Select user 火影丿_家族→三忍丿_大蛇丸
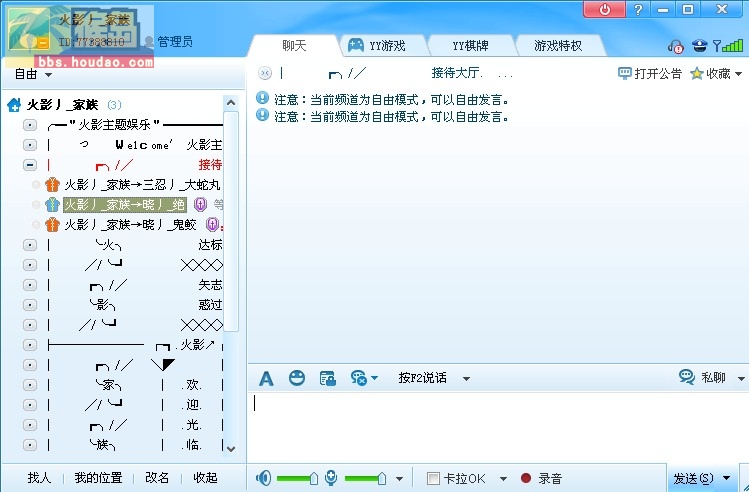Screen dimensions: 749x492 coord(142,184)
